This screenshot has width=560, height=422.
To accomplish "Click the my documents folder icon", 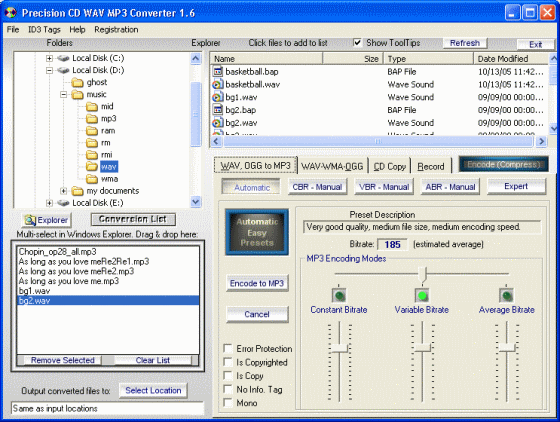I will tap(78, 191).
